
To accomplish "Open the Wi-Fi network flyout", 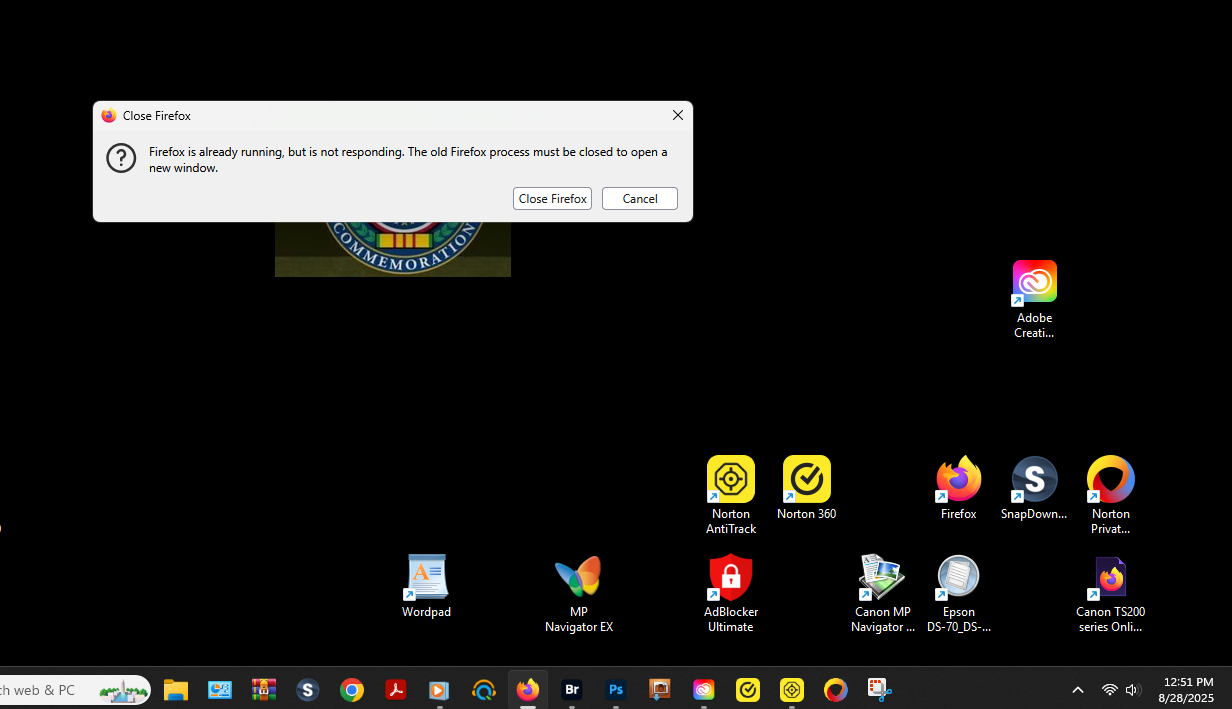I will pyautogui.click(x=1109, y=690).
